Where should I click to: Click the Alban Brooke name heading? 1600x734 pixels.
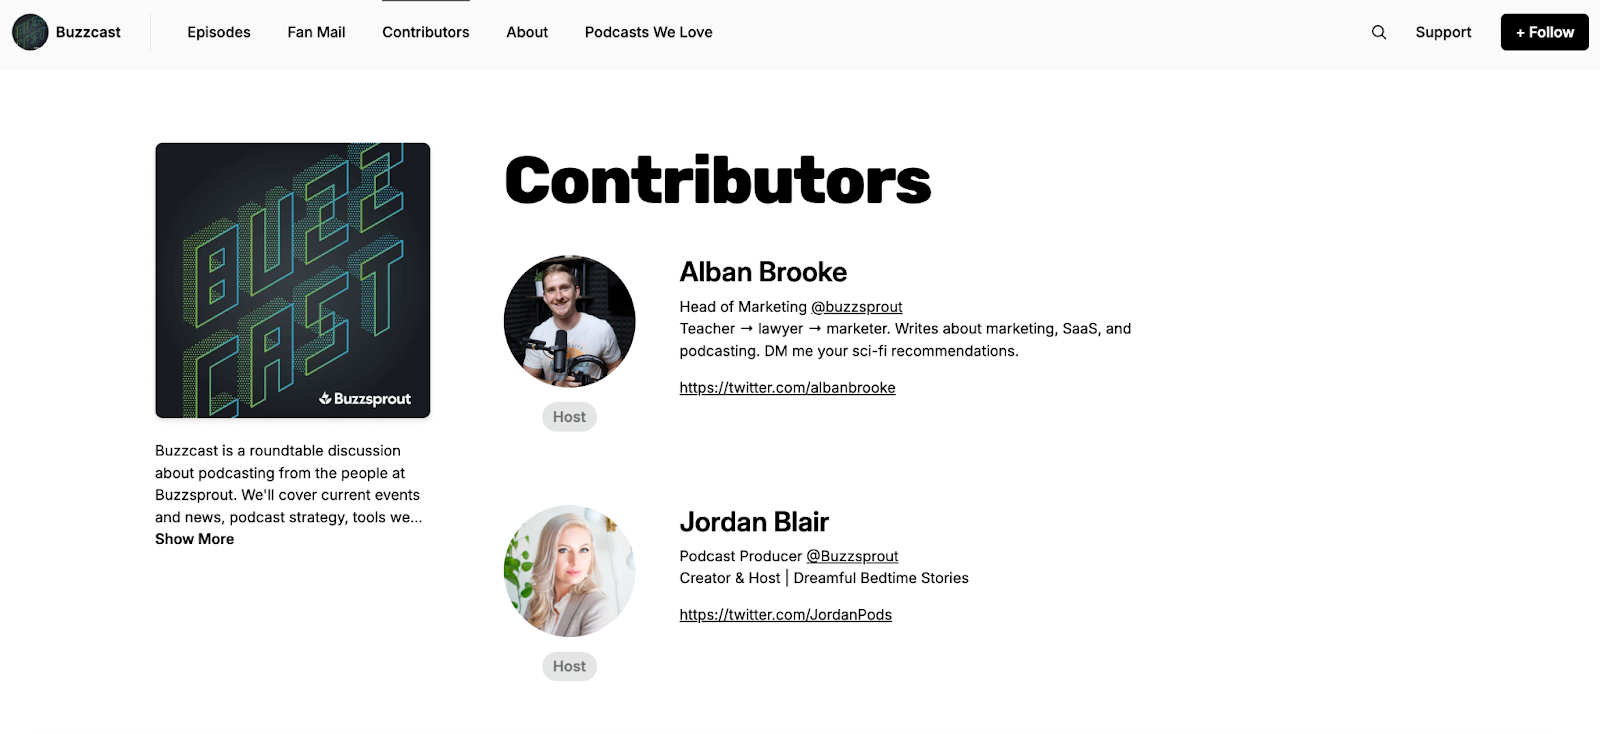pyautogui.click(x=763, y=272)
